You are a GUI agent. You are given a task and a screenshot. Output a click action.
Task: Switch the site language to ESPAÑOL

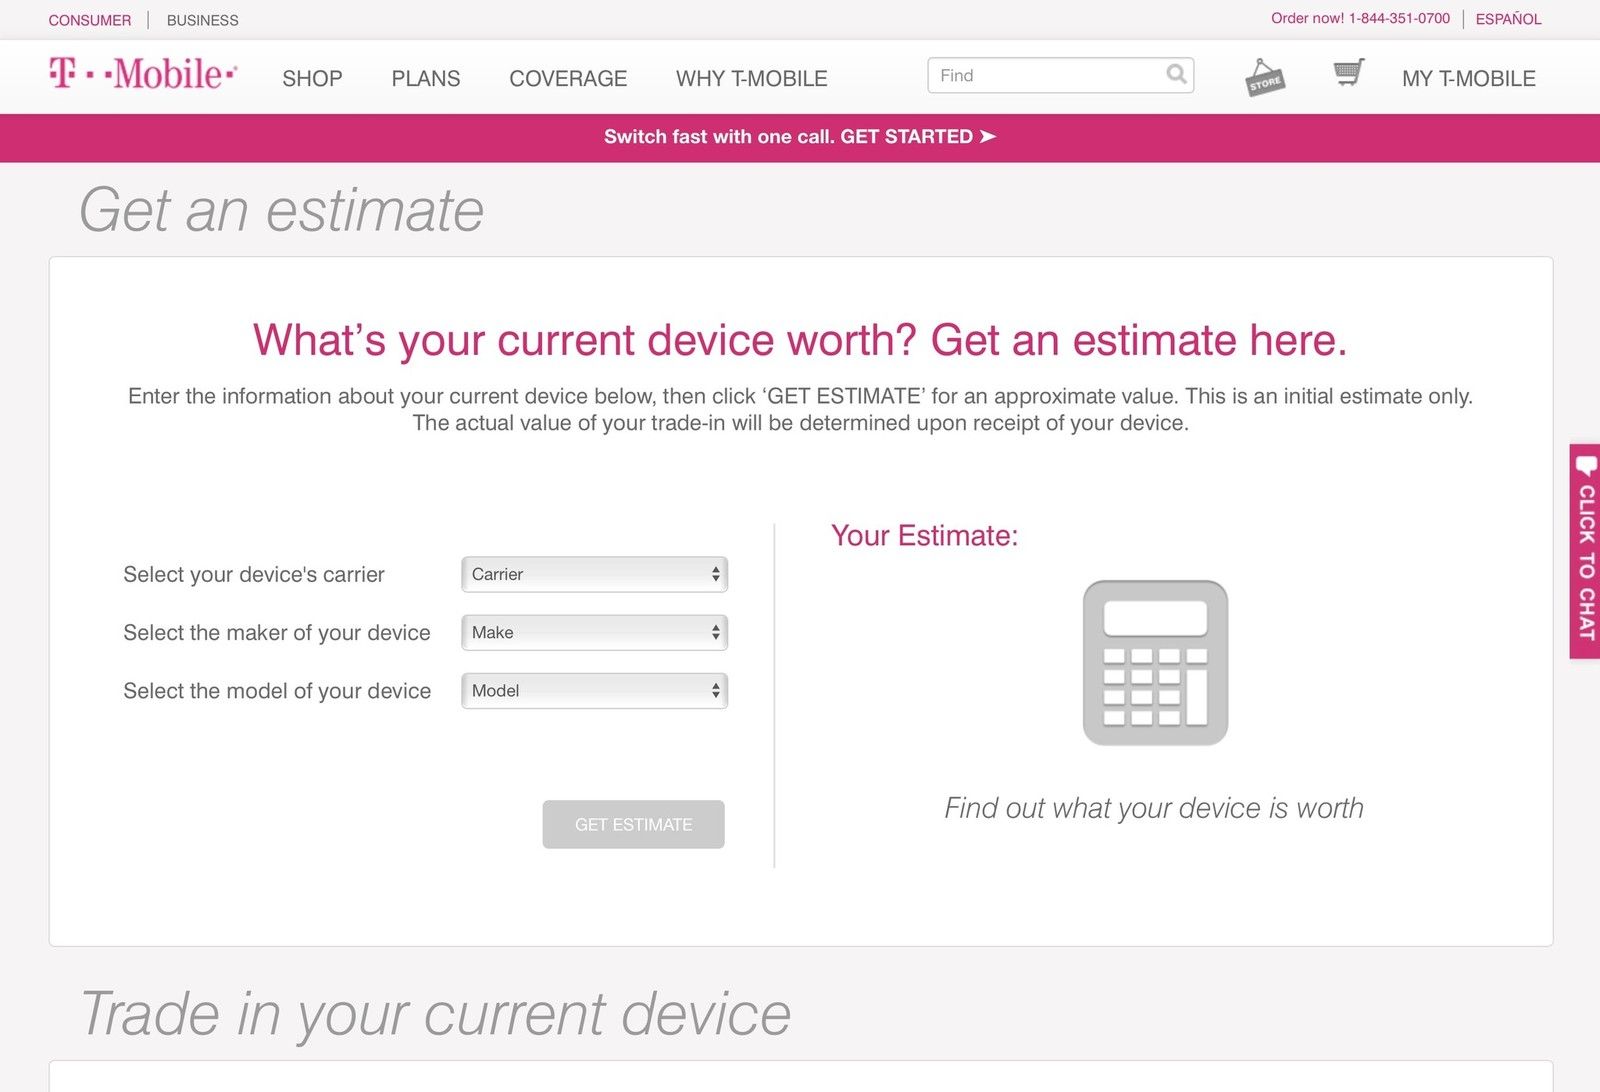[1508, 19]
